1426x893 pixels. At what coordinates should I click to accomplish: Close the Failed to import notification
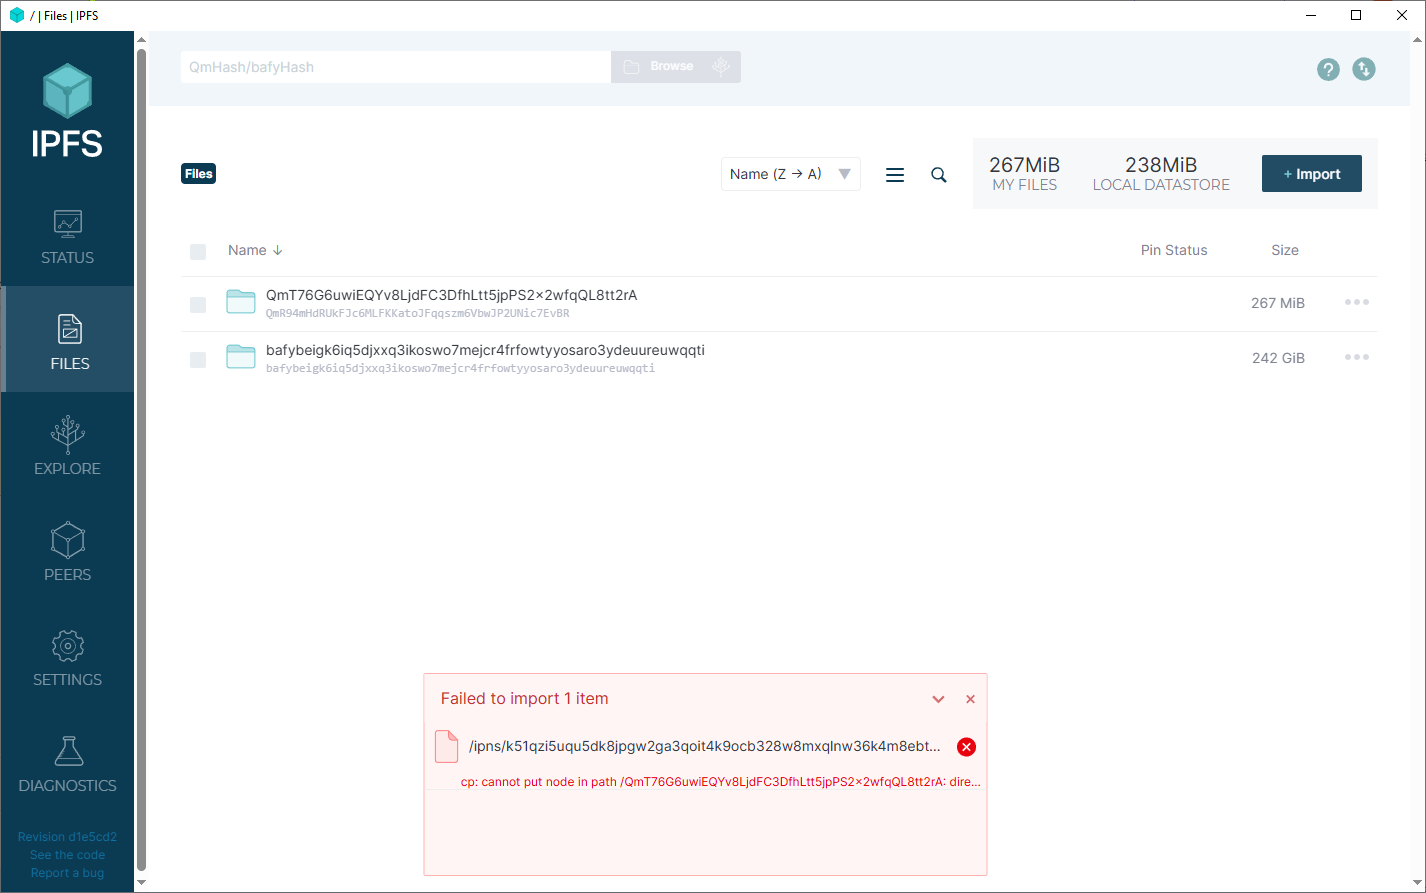970,699
